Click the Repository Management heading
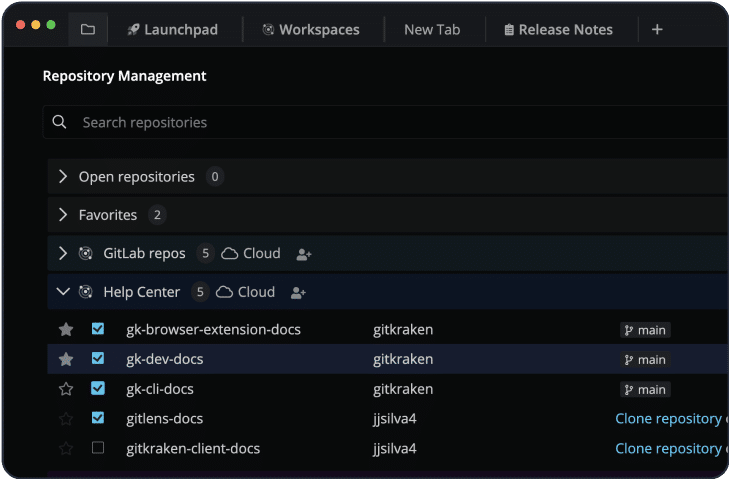The width and height of the screenshot is (729, 479). coord(124,76)
